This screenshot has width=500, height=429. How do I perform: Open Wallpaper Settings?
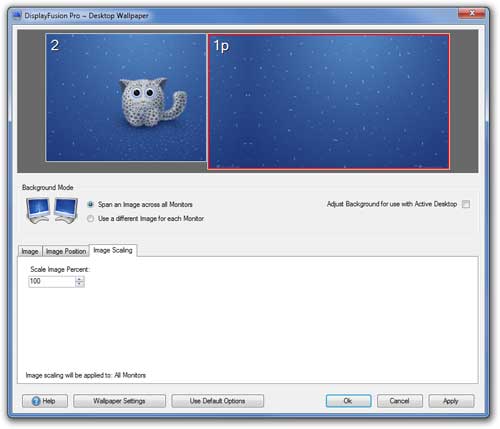pos(119,401)
